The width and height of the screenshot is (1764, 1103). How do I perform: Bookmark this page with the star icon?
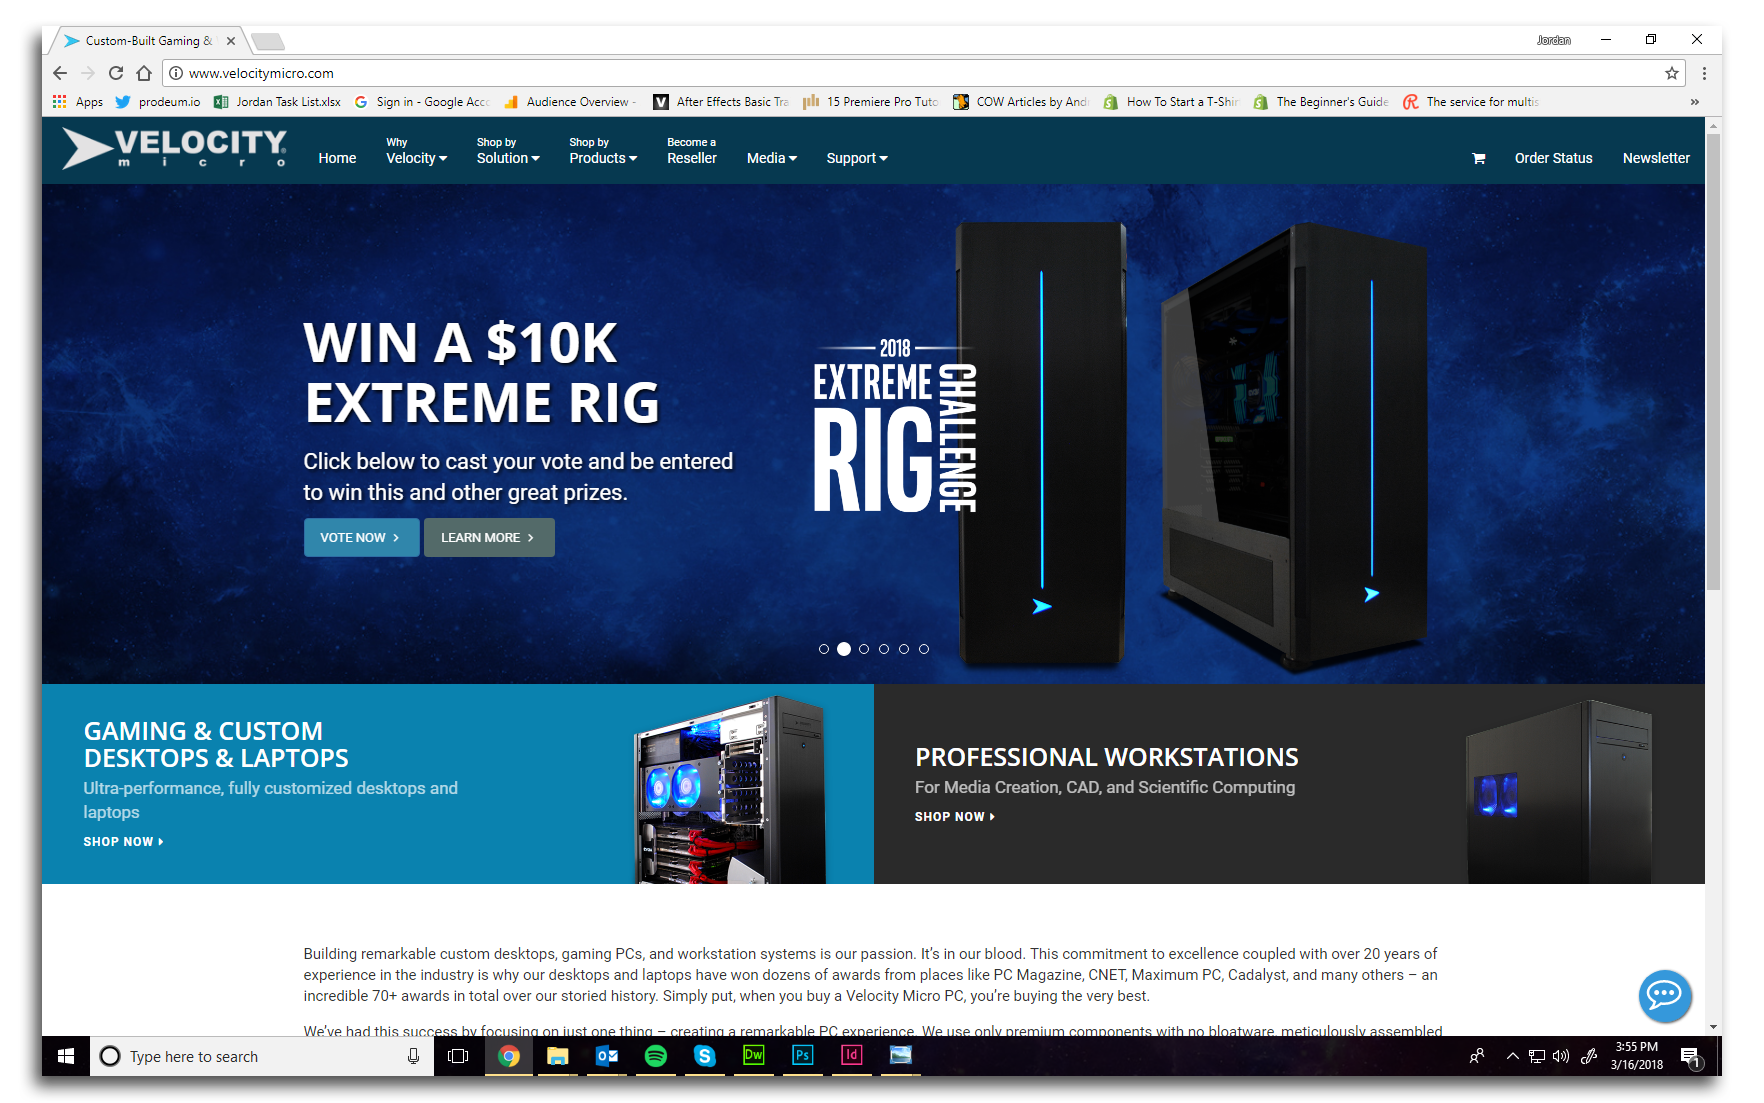point(1671,72)
